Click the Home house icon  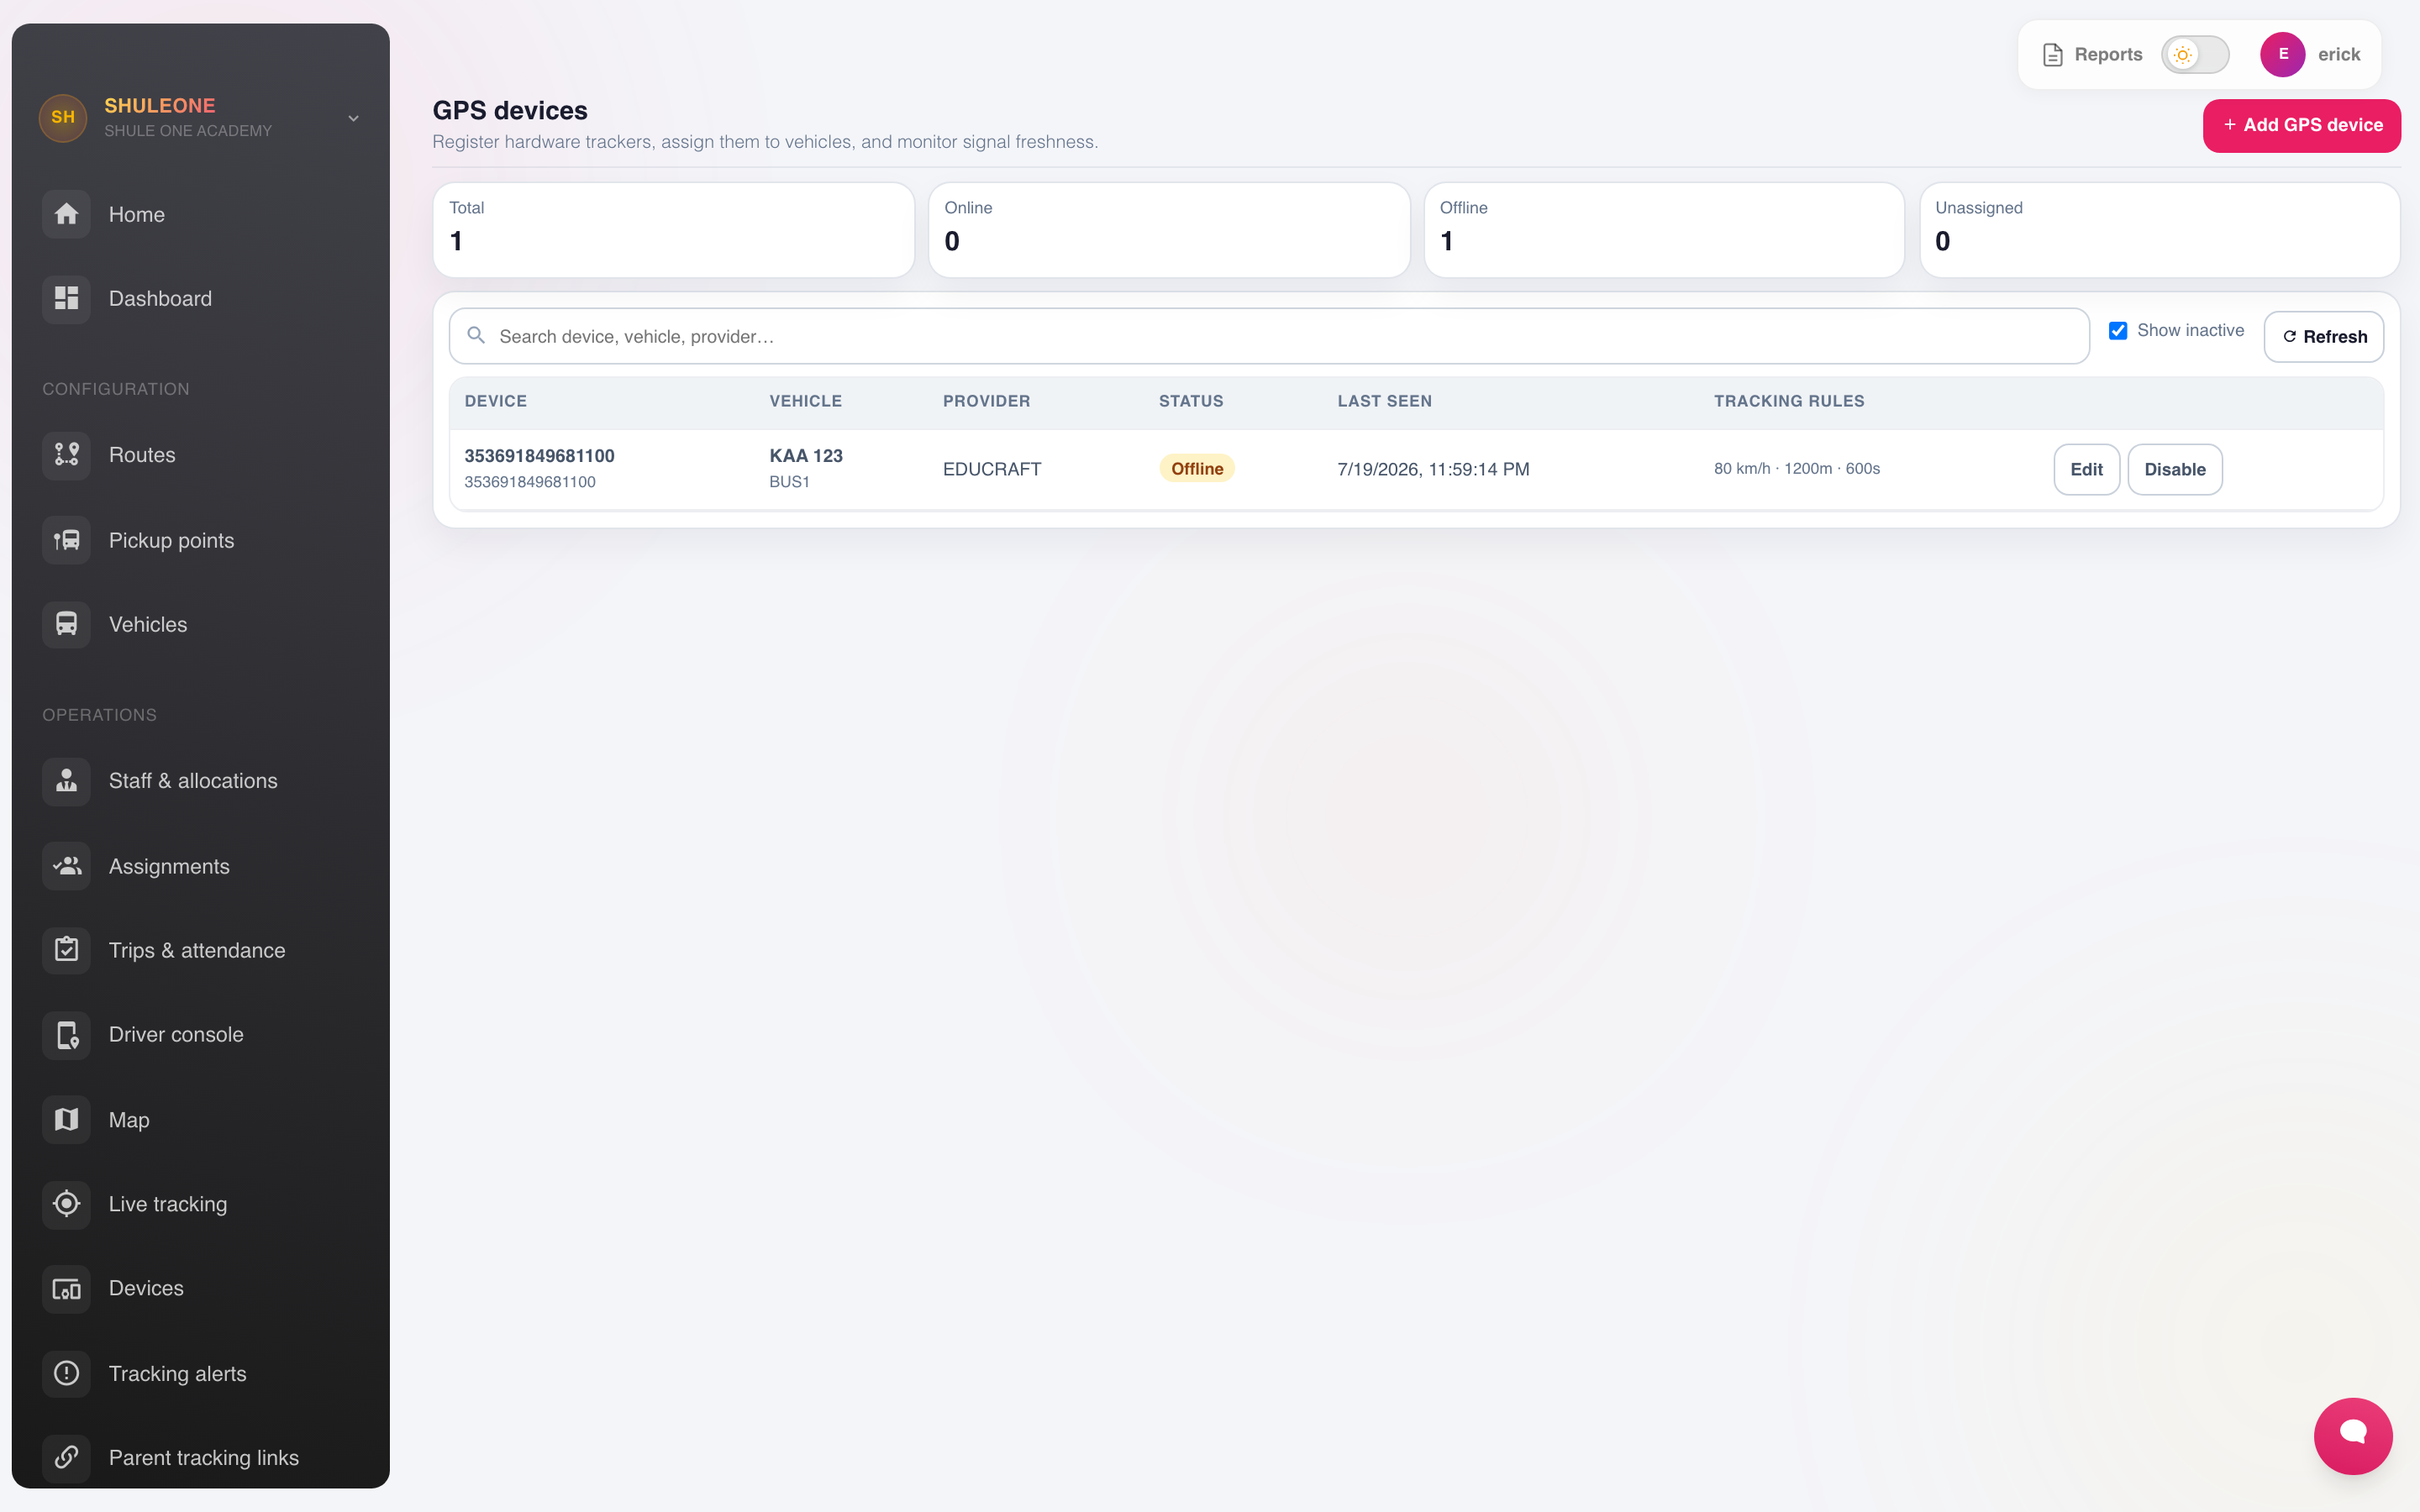point(66,214)
